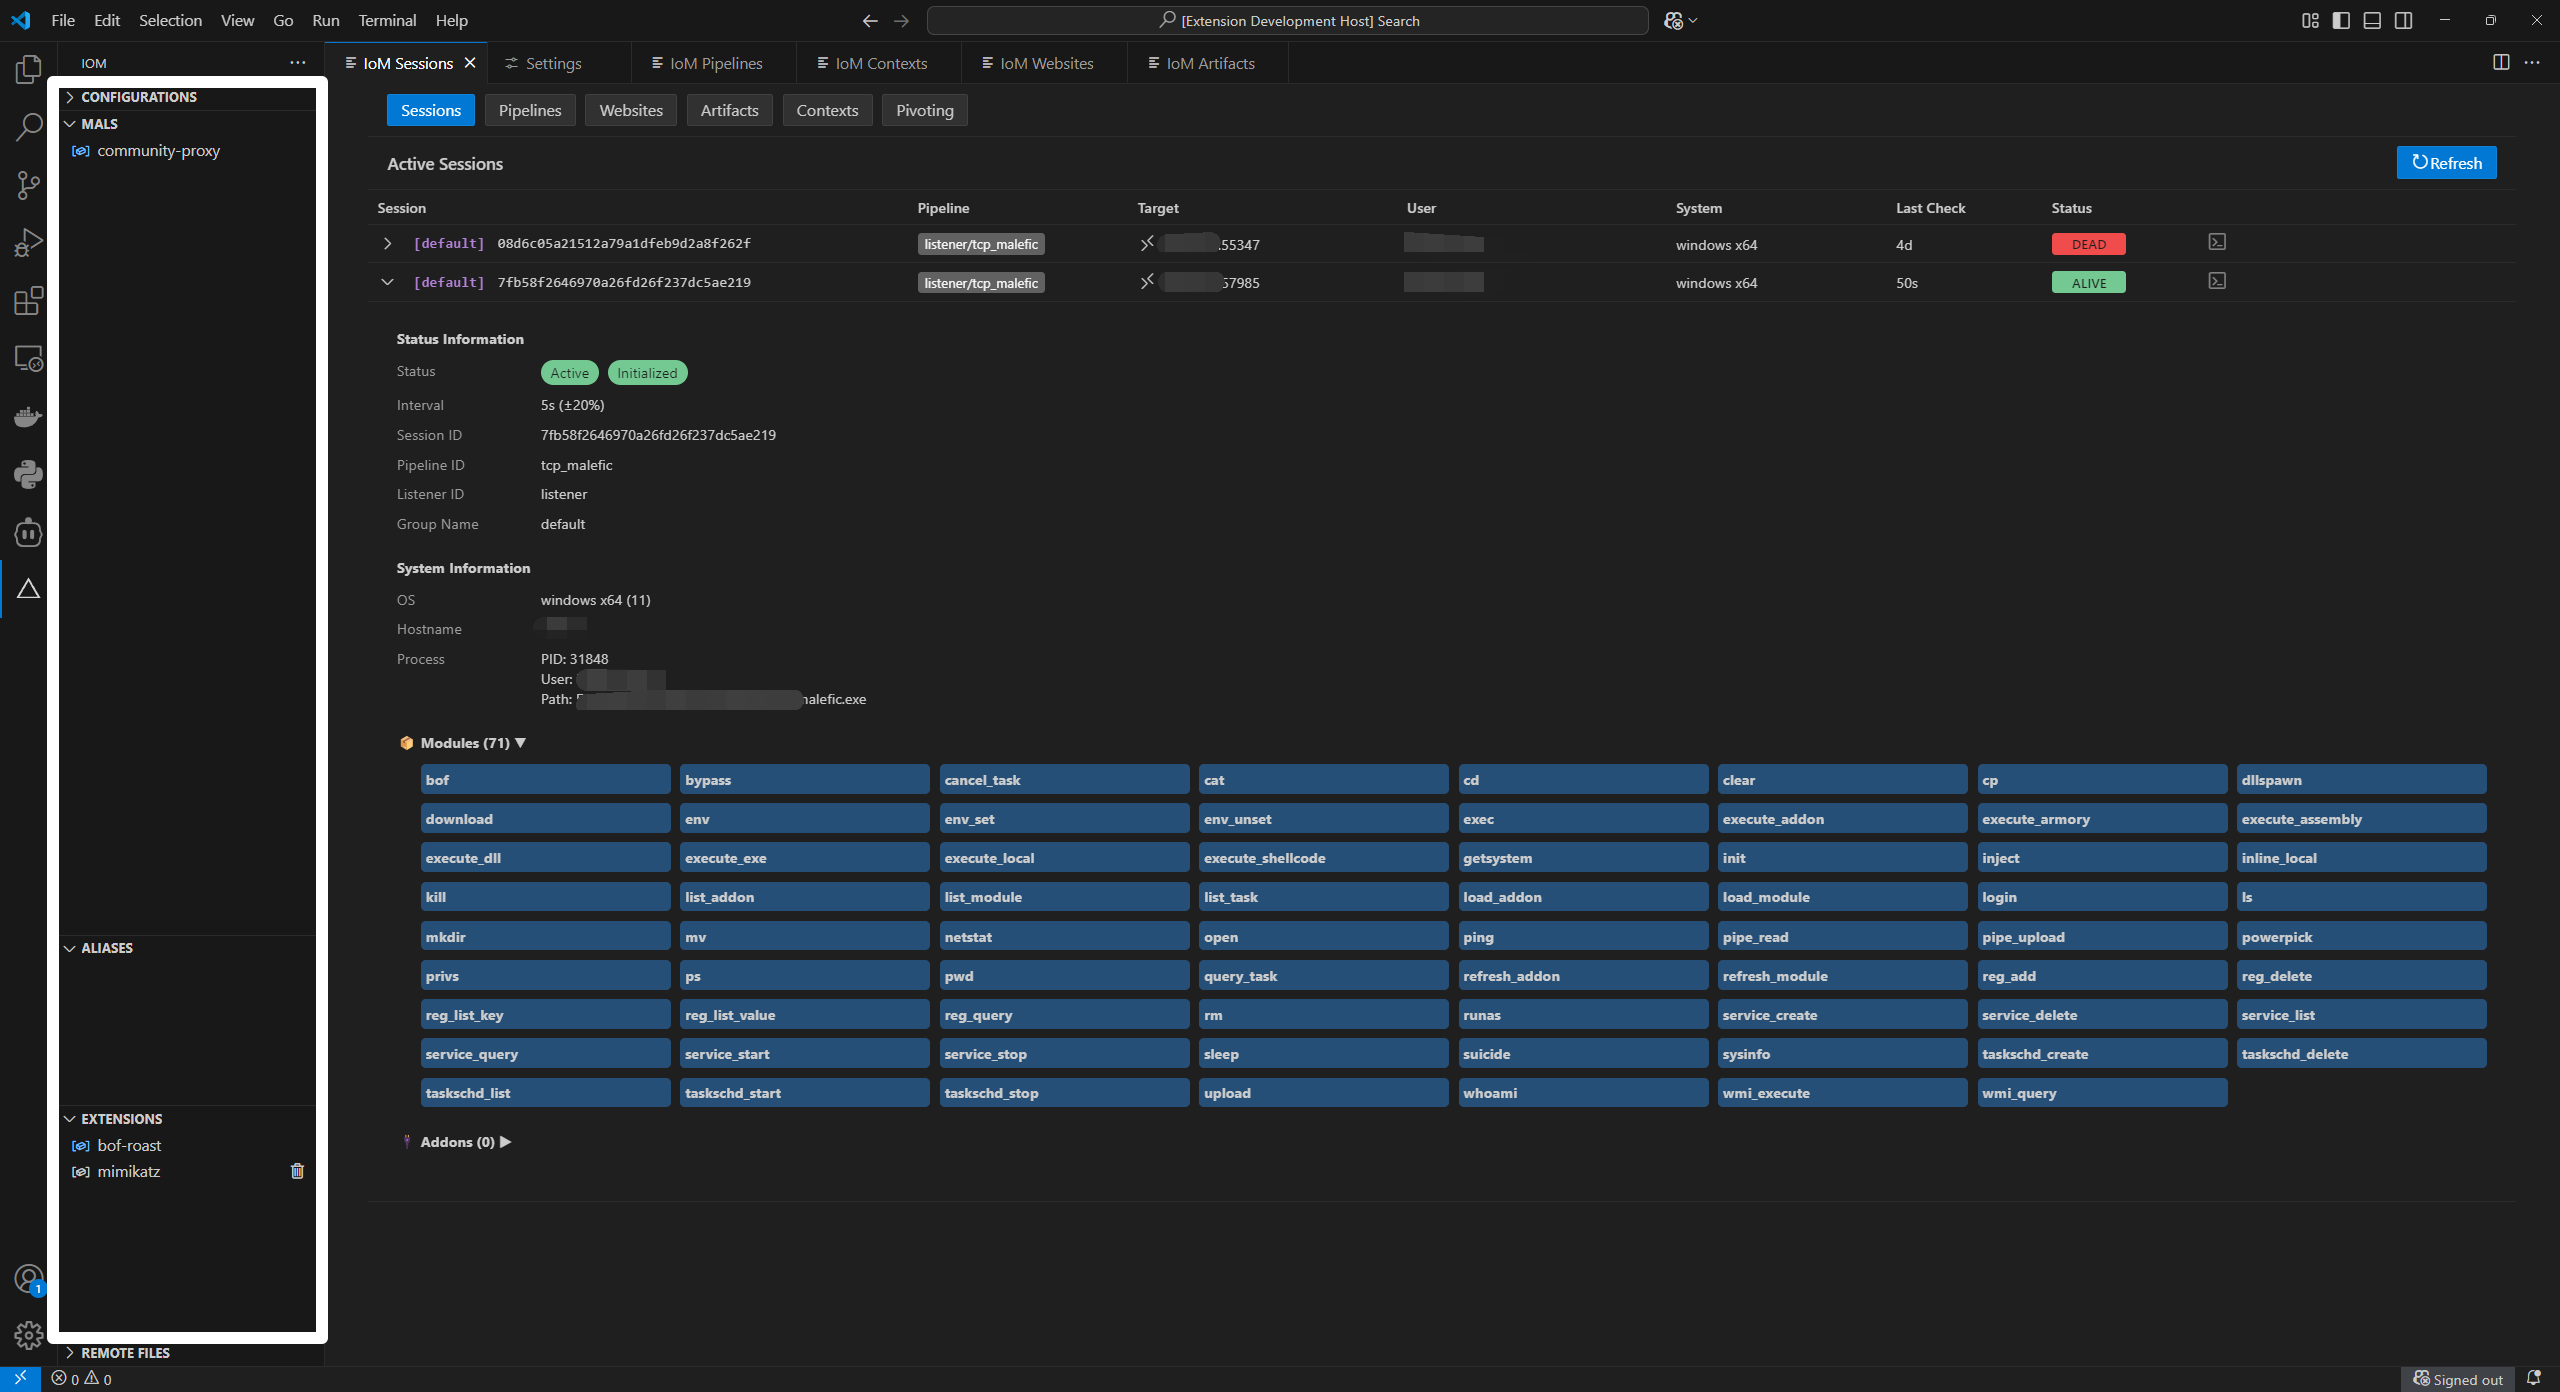Click the Refresh button
The width and height of the screenshot is (2560, 1392).
2445,163
